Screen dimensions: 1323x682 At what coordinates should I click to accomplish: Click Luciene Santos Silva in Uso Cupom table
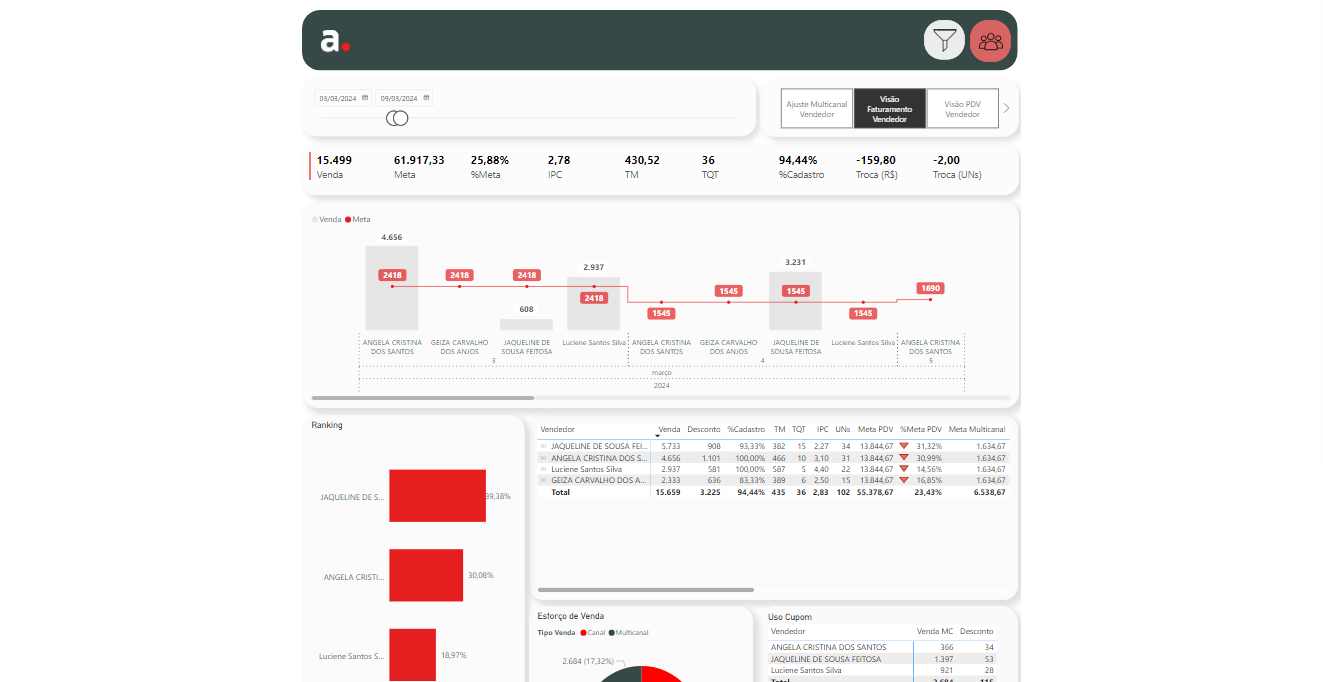tap(806, 670)
